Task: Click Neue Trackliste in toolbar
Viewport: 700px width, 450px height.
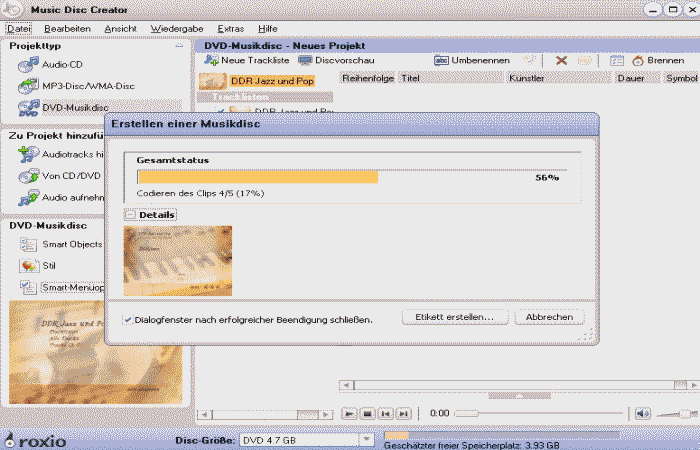Action: [211, 60]
